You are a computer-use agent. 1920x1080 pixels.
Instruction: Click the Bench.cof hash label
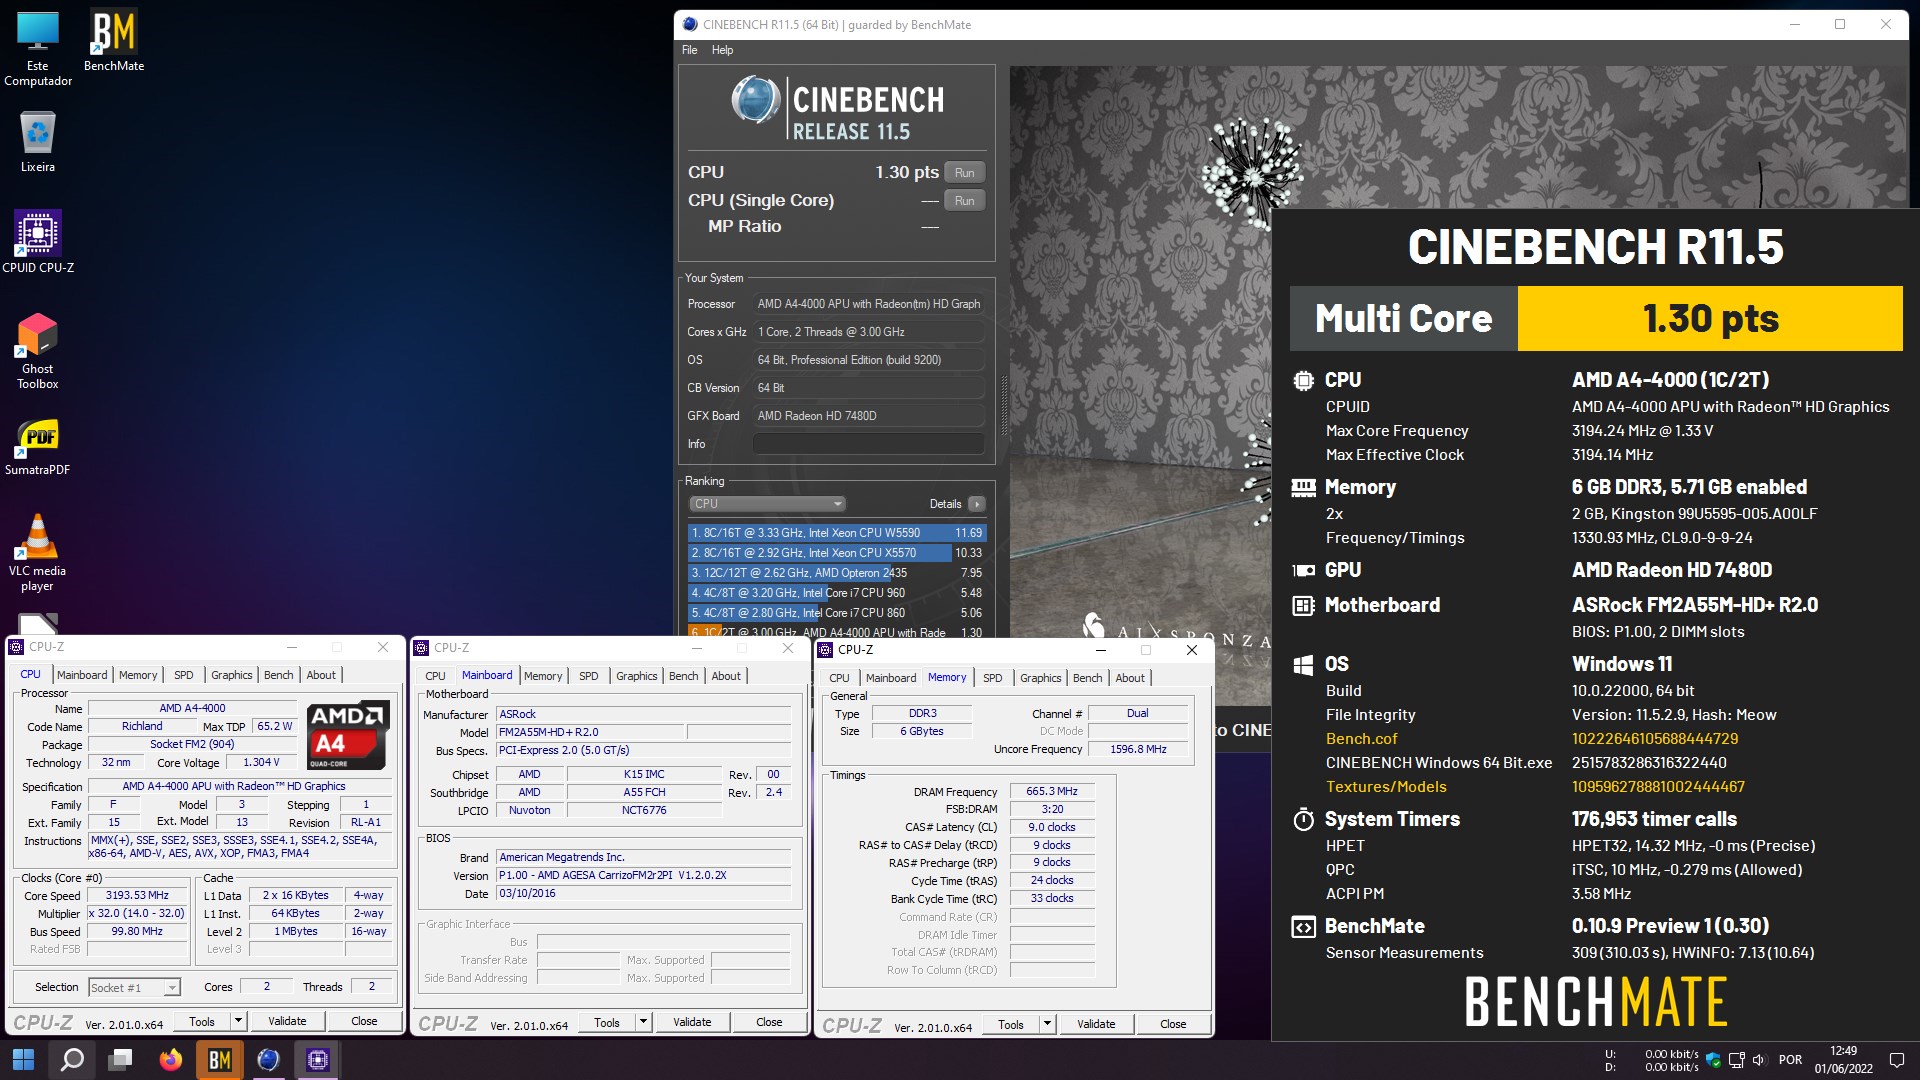coord(1361,739)
